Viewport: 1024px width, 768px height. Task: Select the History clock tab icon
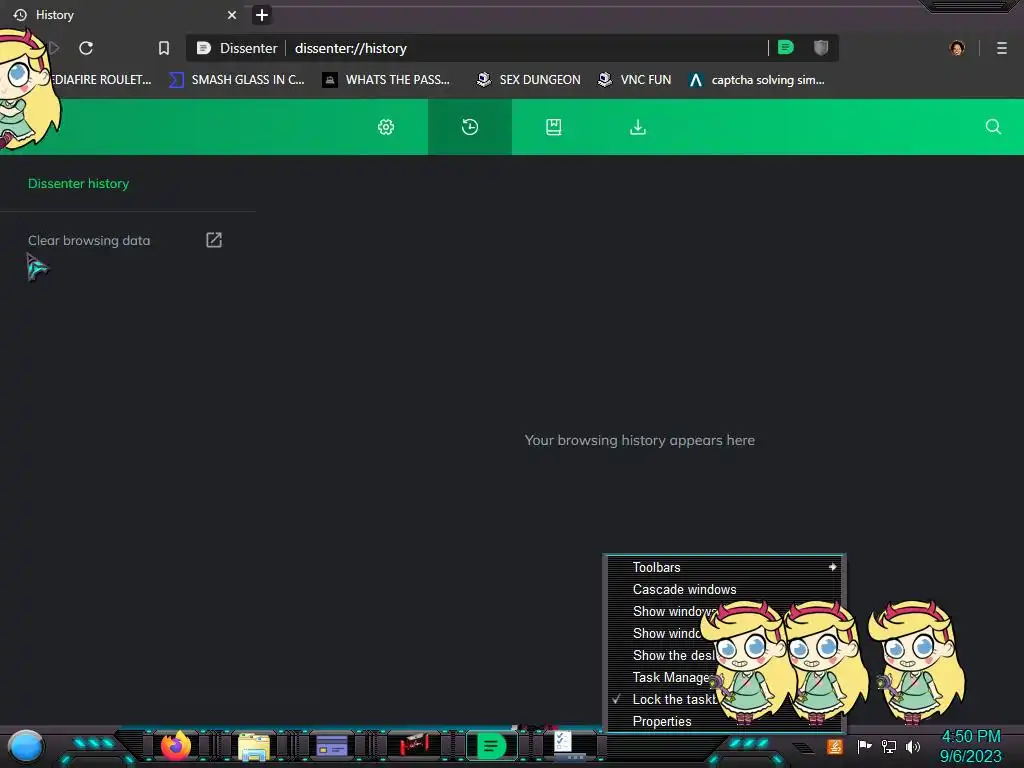[470, 127]
